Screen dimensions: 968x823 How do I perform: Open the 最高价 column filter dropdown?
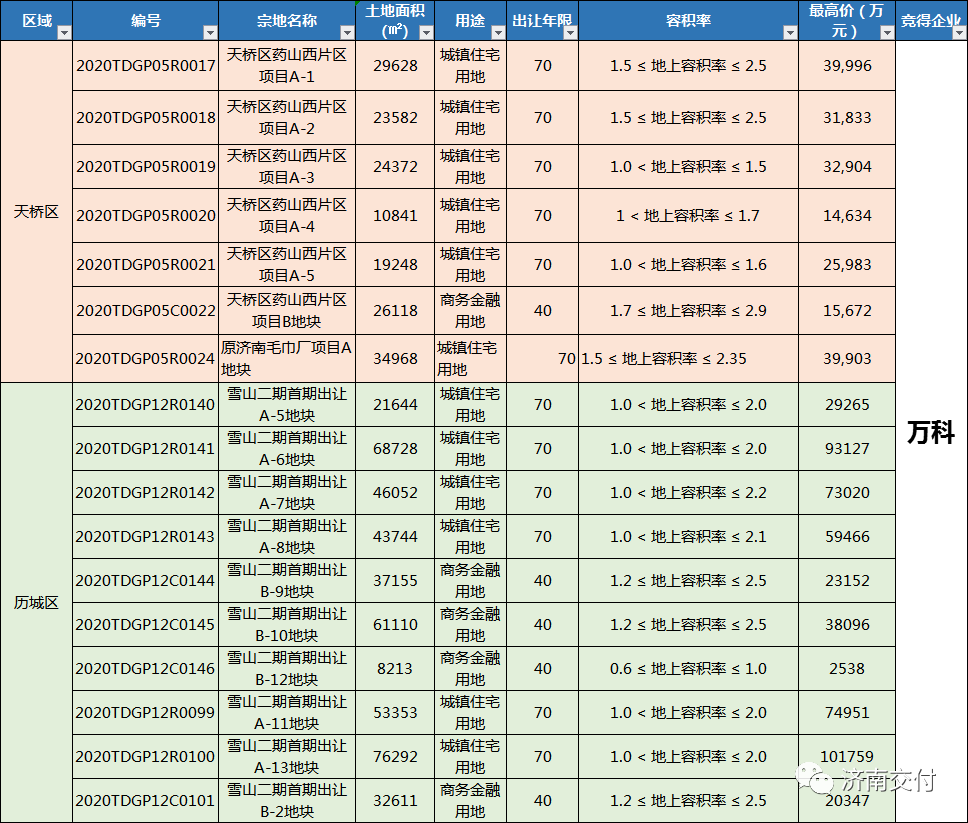click(886, 32)
